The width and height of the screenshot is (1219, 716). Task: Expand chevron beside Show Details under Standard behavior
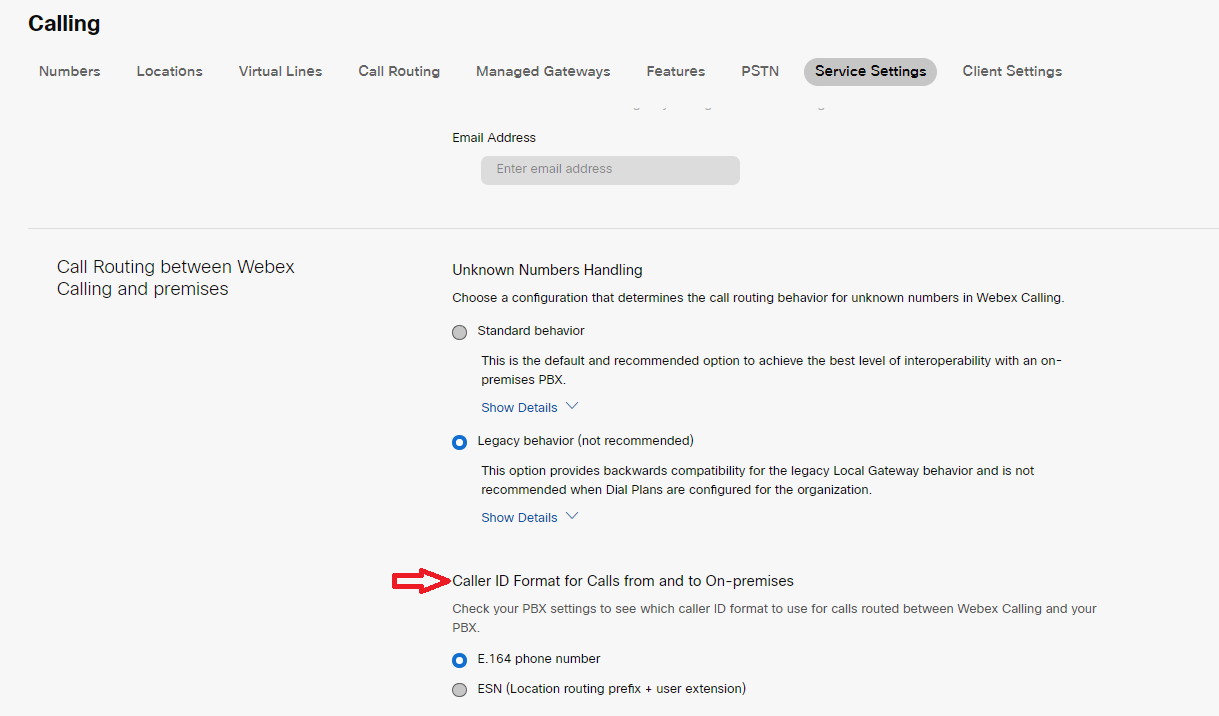tap(572, 407)
